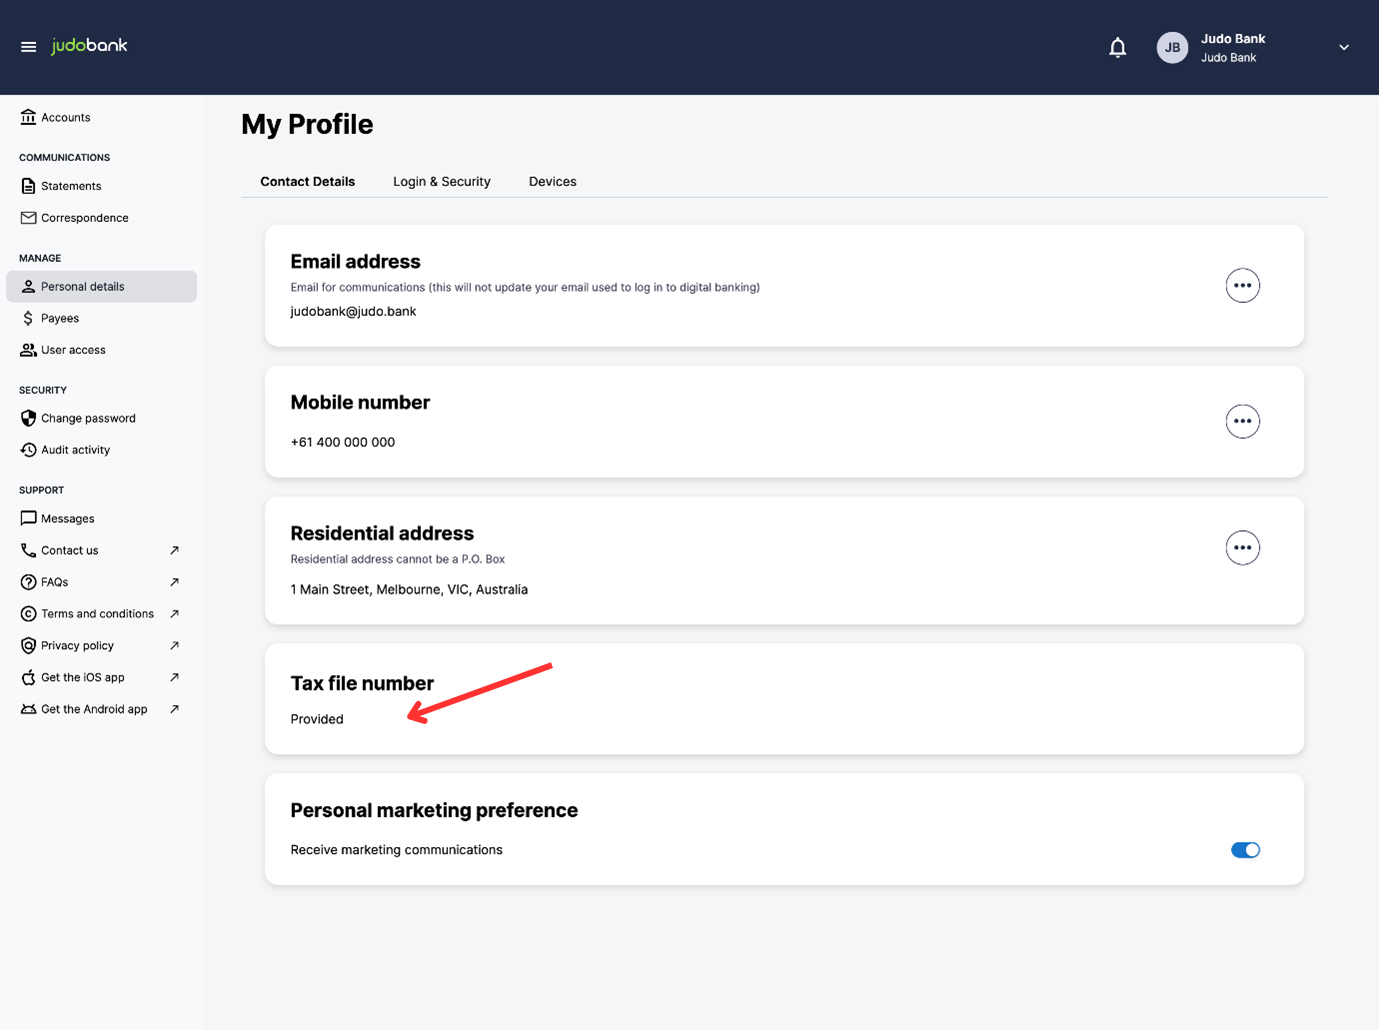
Task: Click external arrow beside Terms and conditions
Action: point(175,614)
